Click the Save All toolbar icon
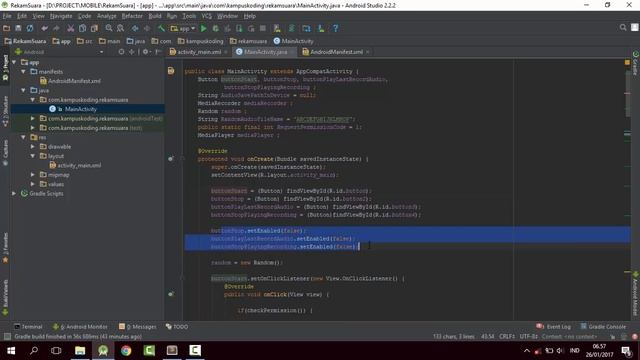Viewport: 640px width, 360px height. tap(18, 28)
